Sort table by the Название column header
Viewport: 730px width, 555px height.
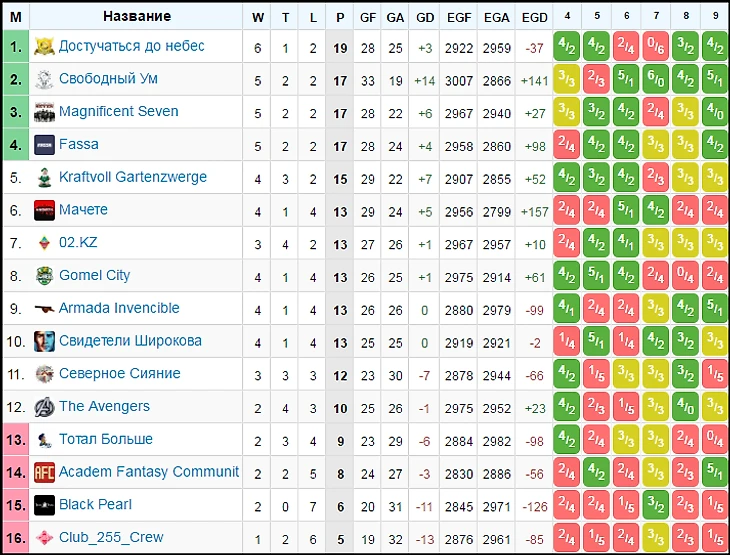tap(137, 17)
